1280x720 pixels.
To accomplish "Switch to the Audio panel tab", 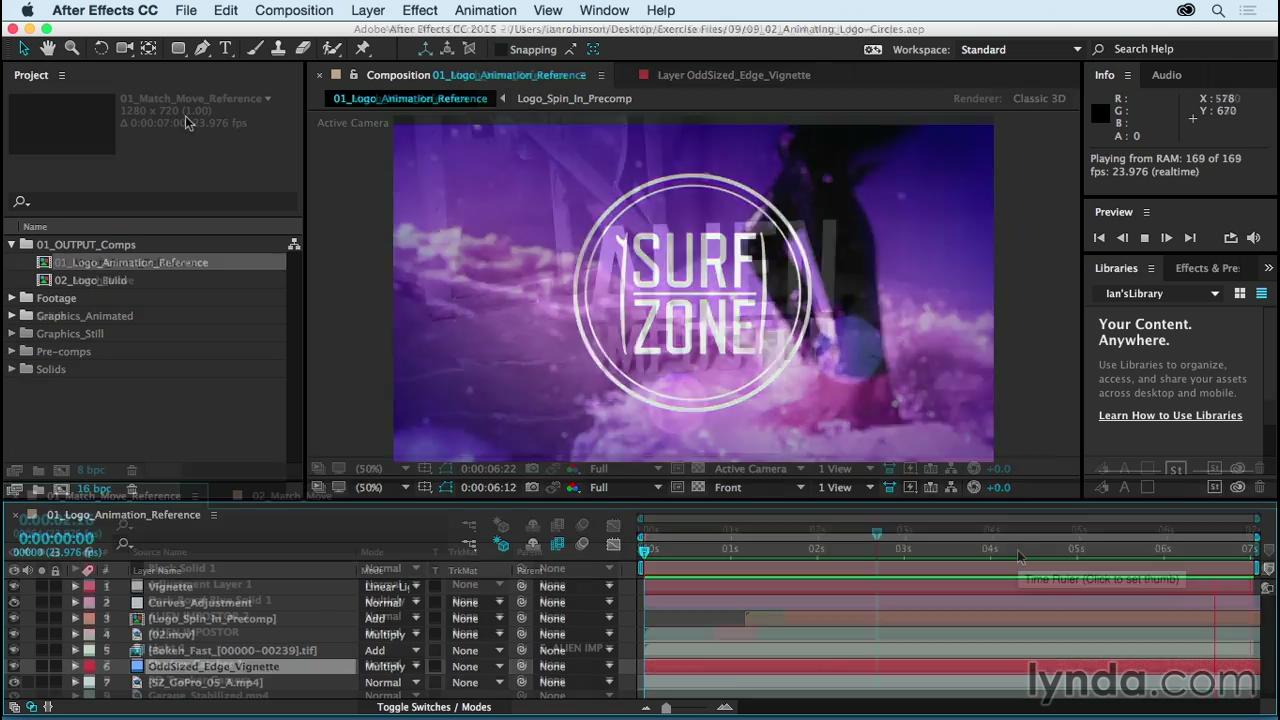I will click(x=1166, y=75).
